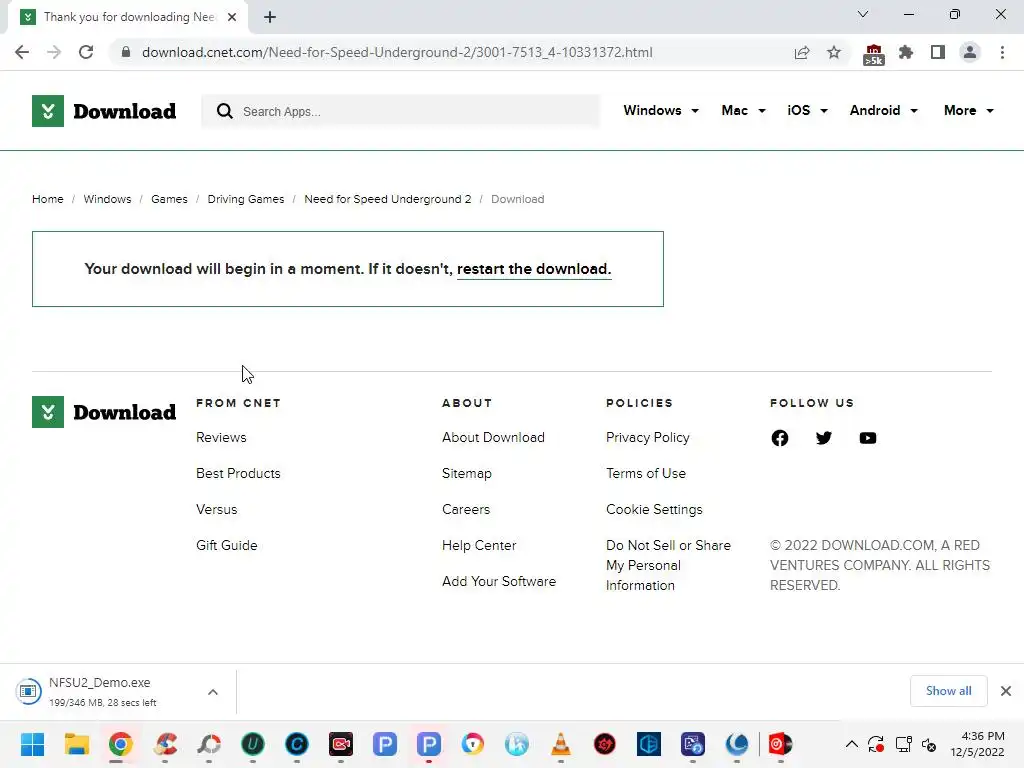Screen dimensions: 1024x768
Task: Toggle the browser side panel icon
Action: pyautogui.click(x=938, y=52)
